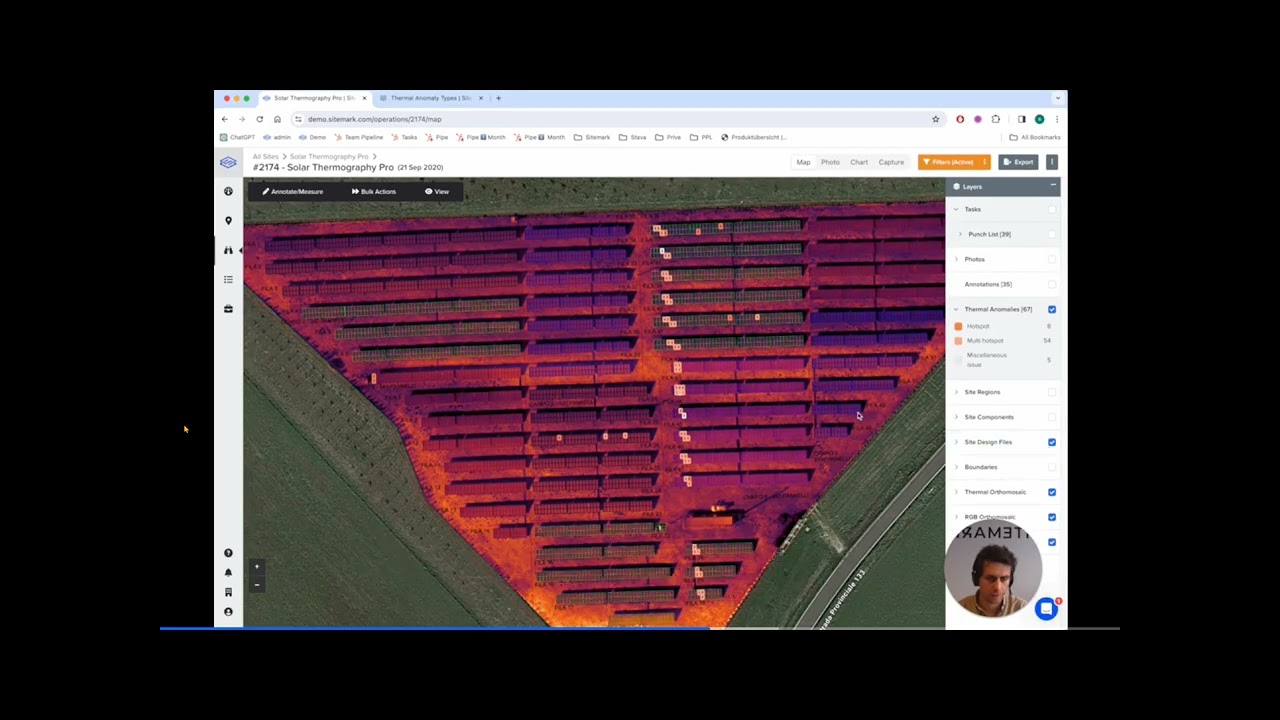Expand the Site Components group
Image resolution: width=1280 pixels, height=720 pixels.
pyautogui.click(x=956, y=417)
